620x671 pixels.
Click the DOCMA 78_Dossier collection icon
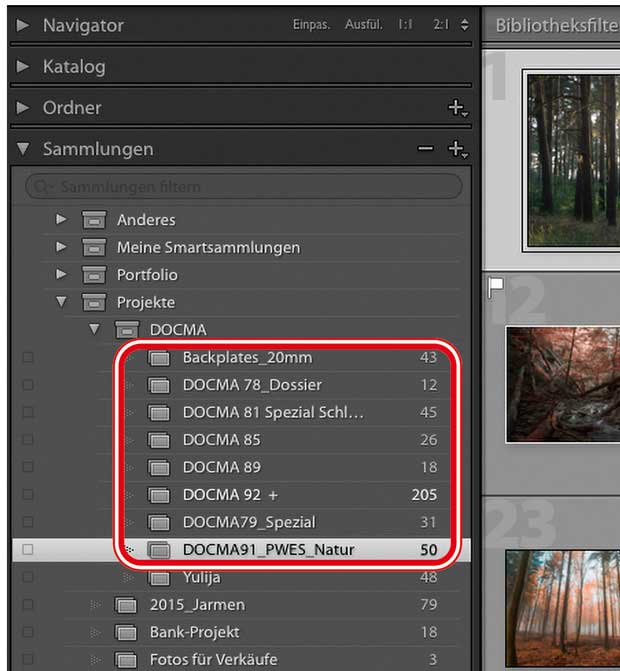pos(159,385)
